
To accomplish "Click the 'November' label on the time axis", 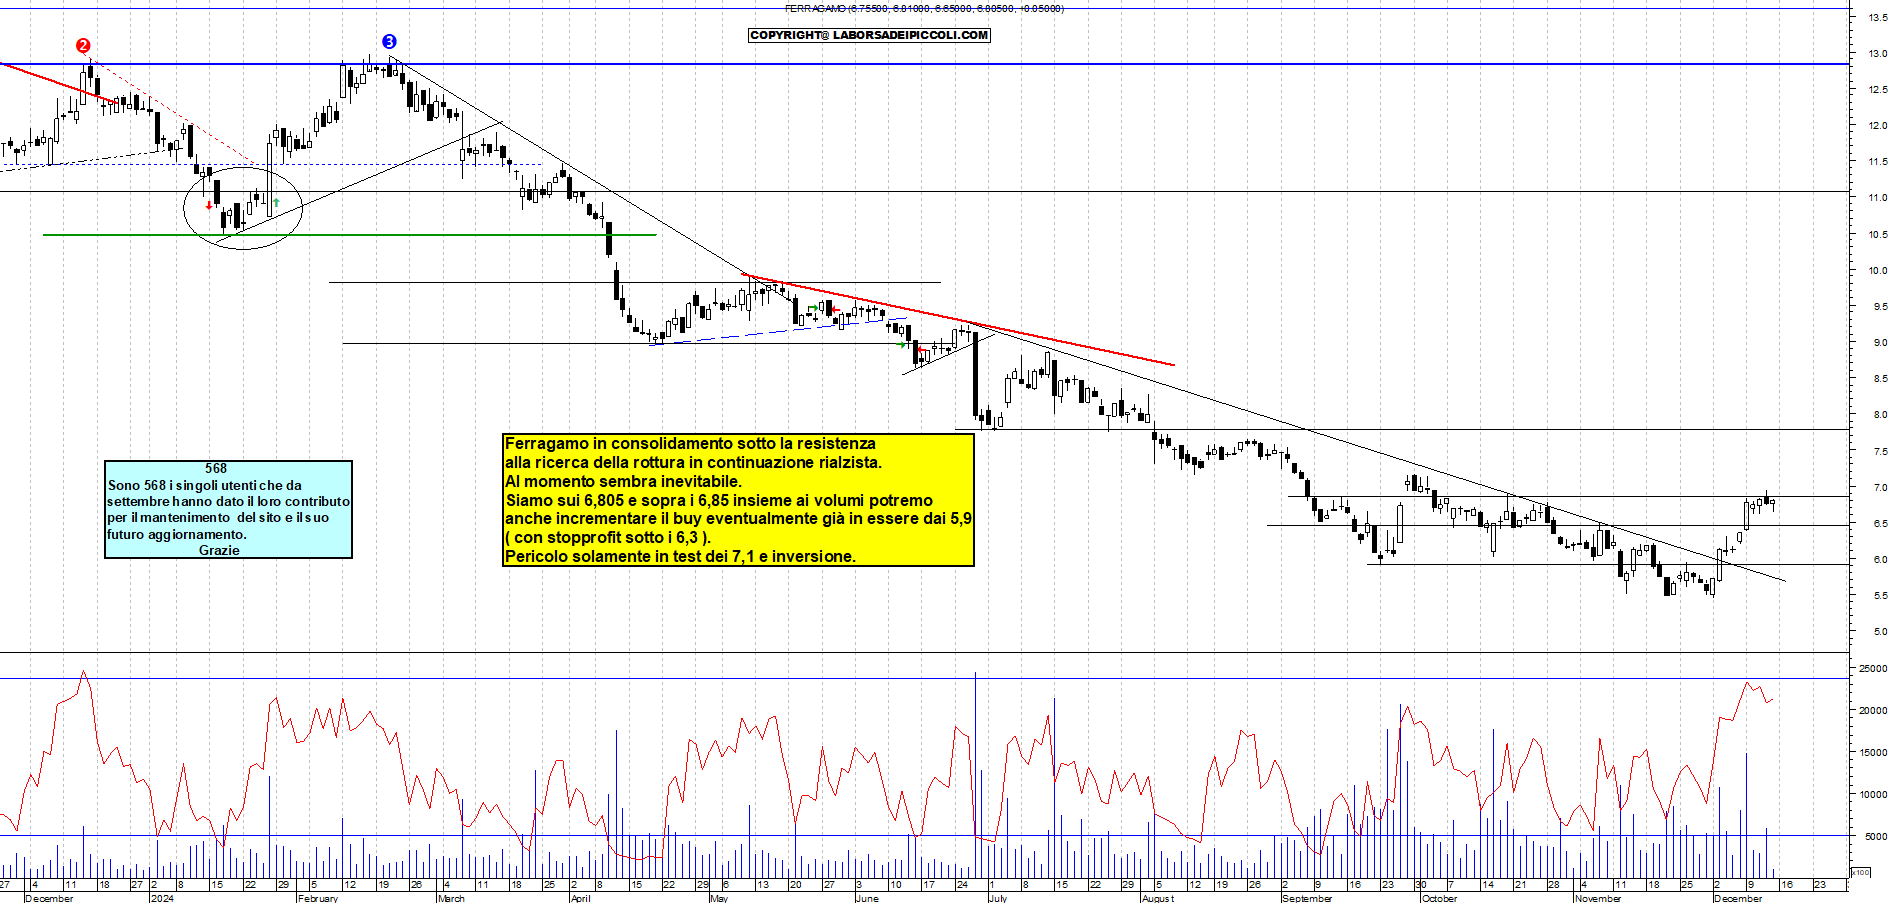I will coord(1598,898).
